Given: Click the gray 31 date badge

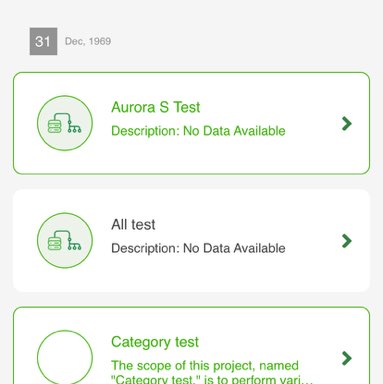Looking at the screenshot, I should 43,41.
